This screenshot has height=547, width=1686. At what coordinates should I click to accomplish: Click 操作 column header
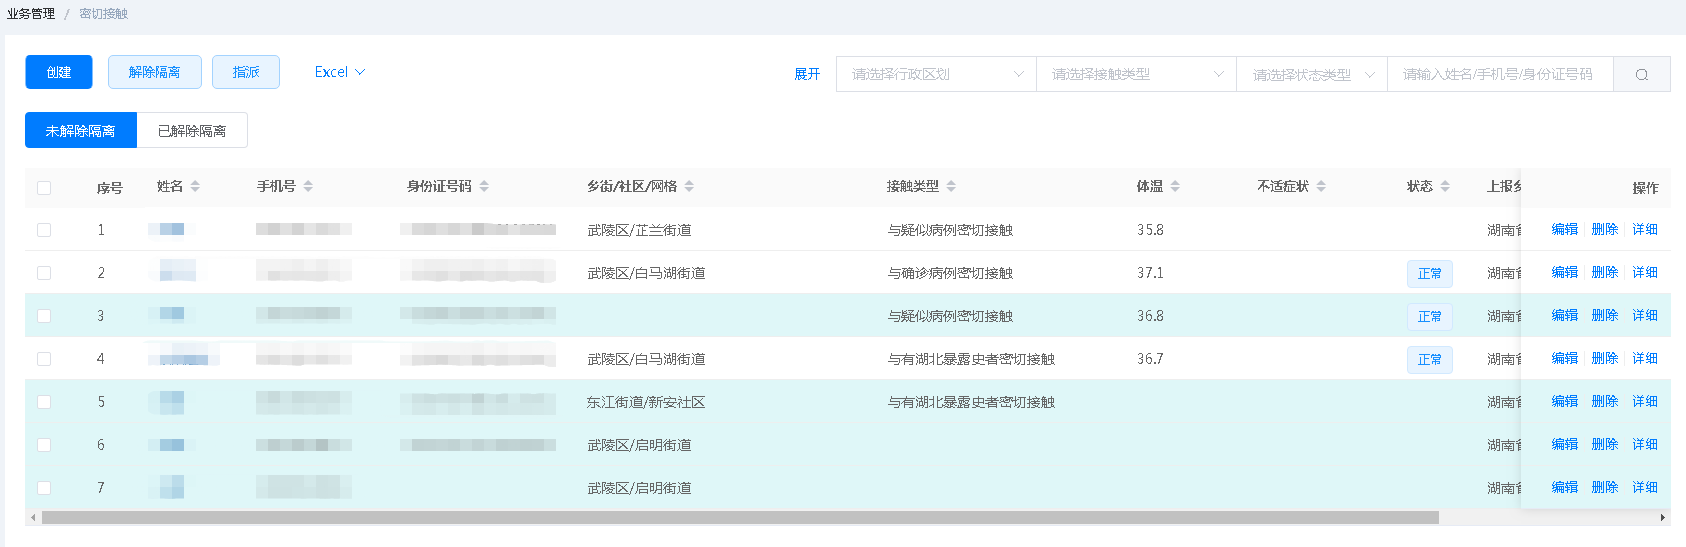[1645, 187]
